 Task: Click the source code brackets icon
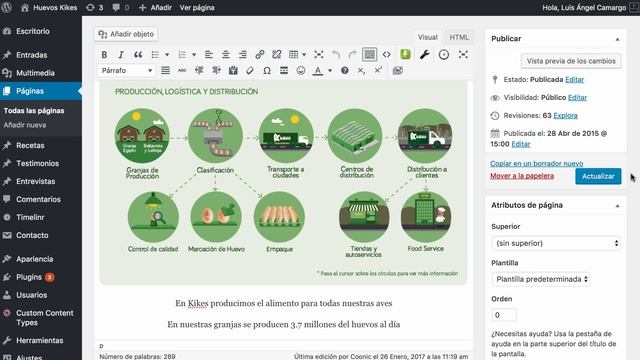(387, 54)
